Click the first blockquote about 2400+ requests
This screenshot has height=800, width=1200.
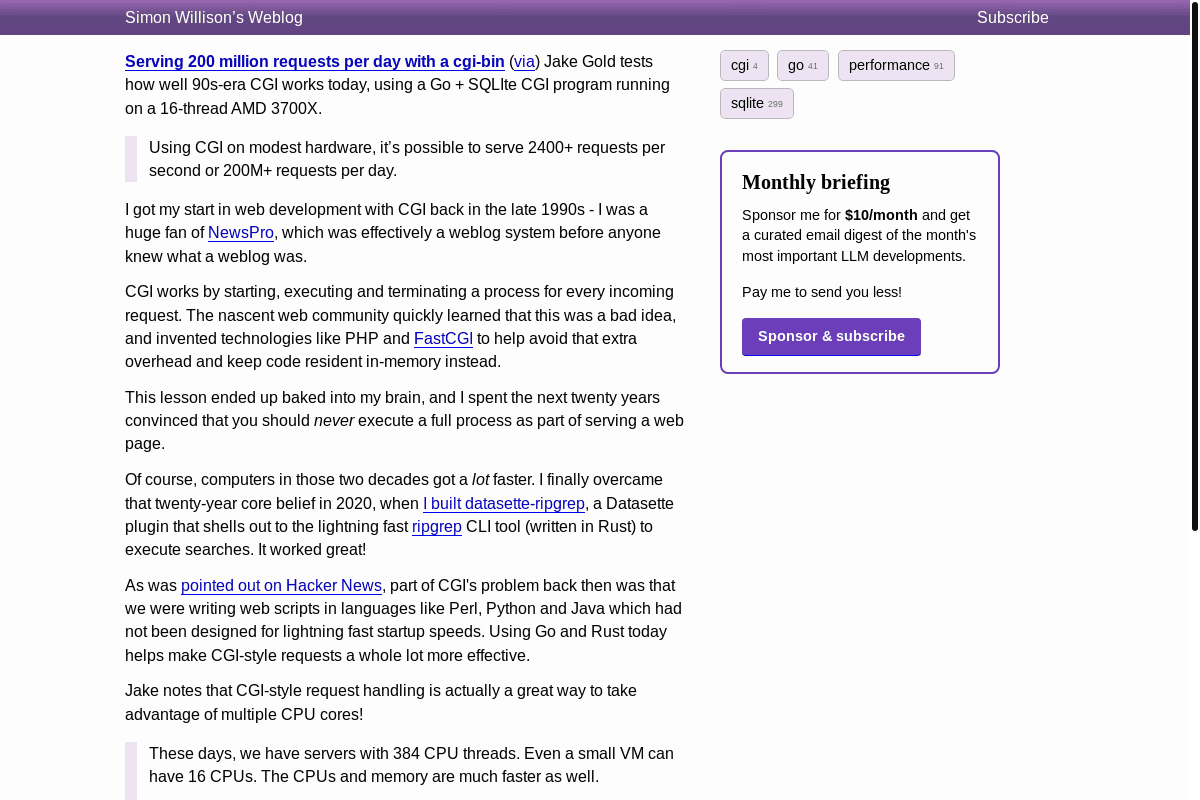(x=406, y=158)
